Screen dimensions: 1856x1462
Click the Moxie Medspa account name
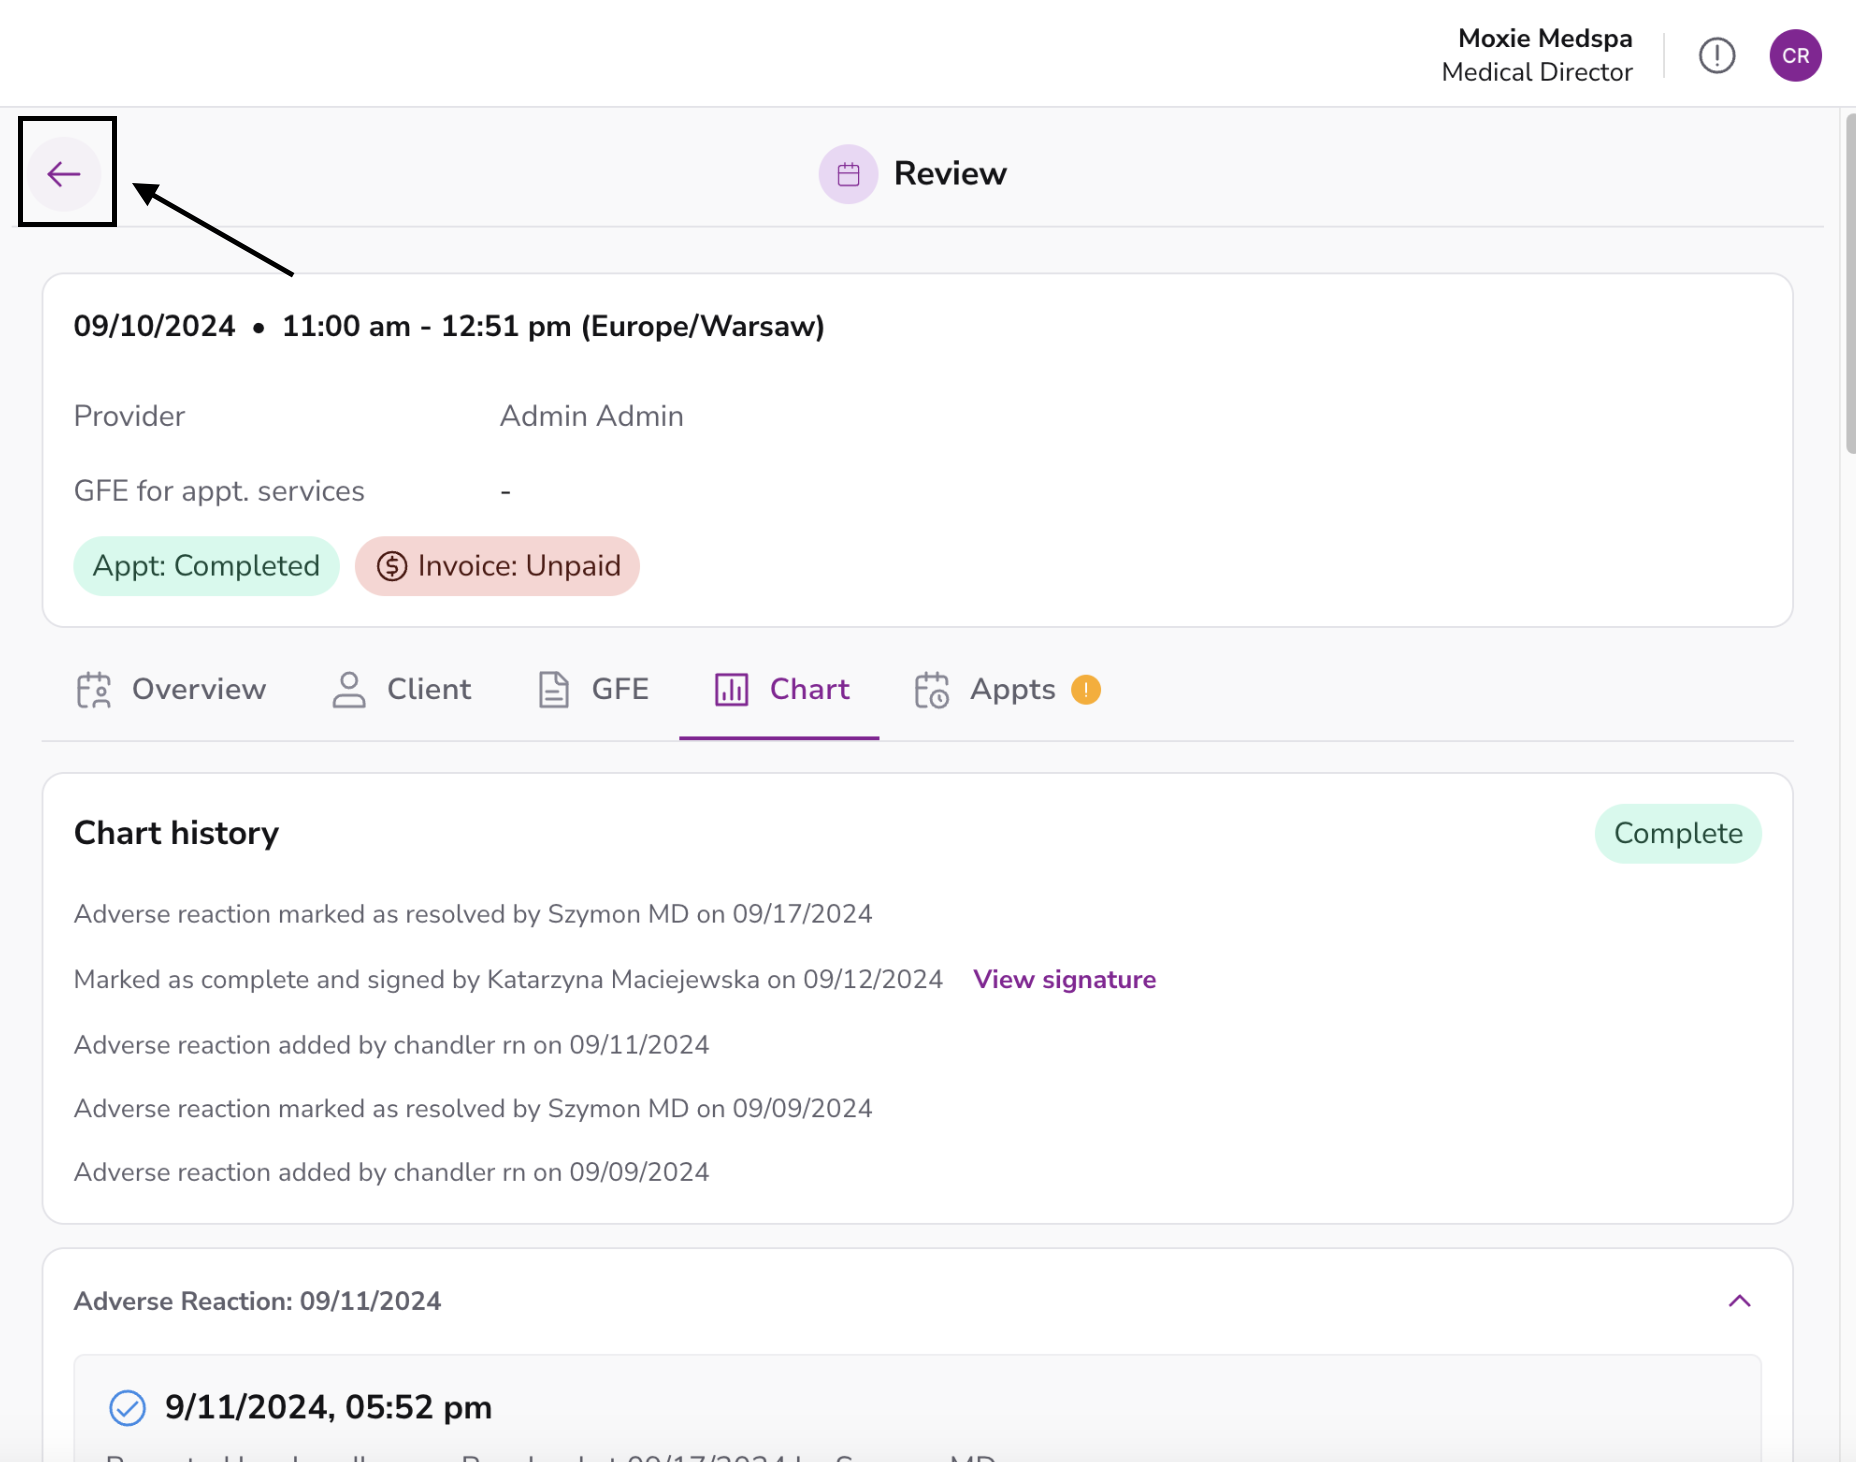[1545, 38]
